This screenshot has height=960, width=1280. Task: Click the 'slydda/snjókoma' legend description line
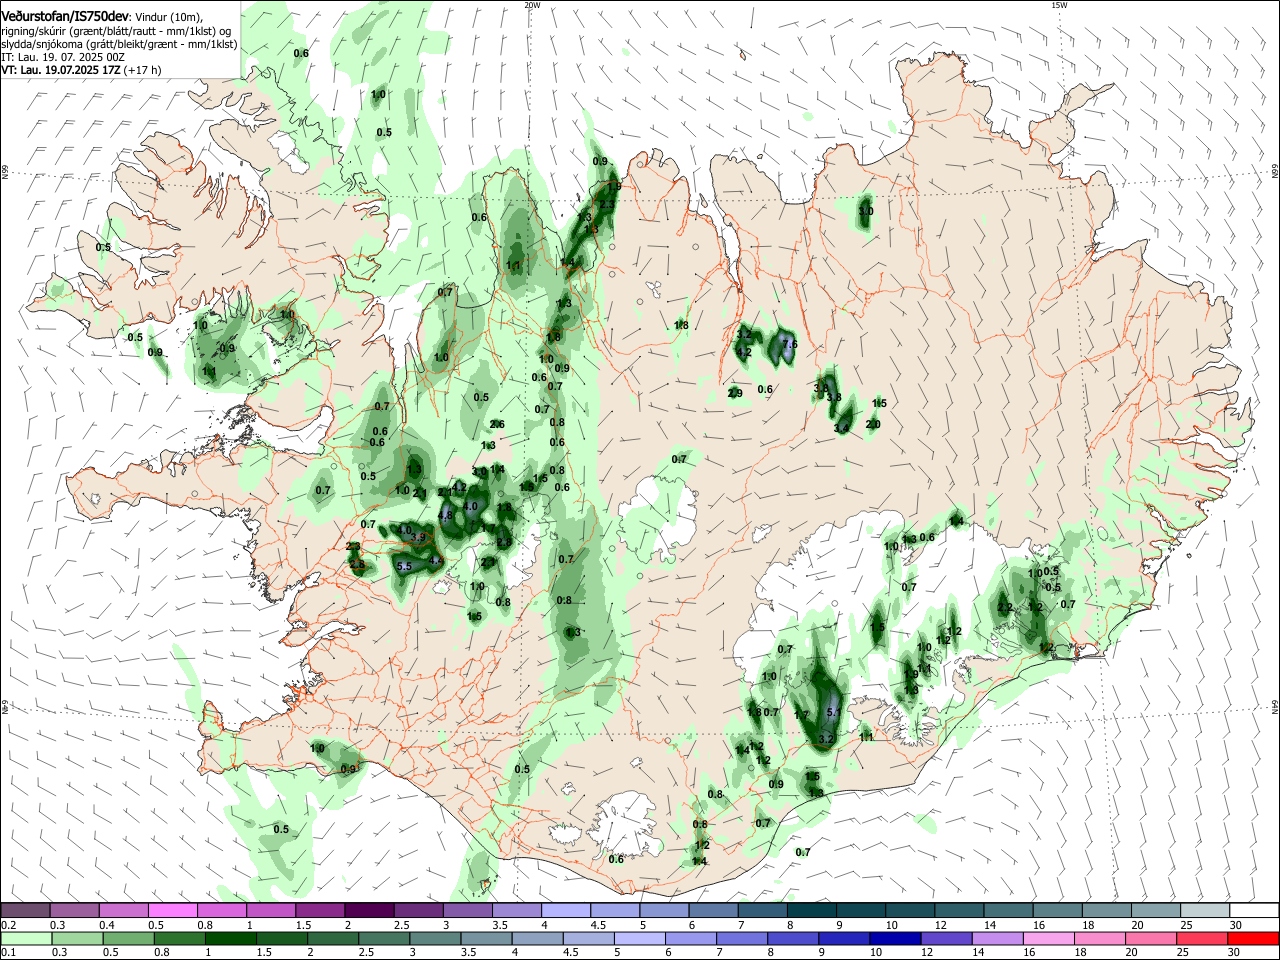pyautogui.click(x=119, y=44)
